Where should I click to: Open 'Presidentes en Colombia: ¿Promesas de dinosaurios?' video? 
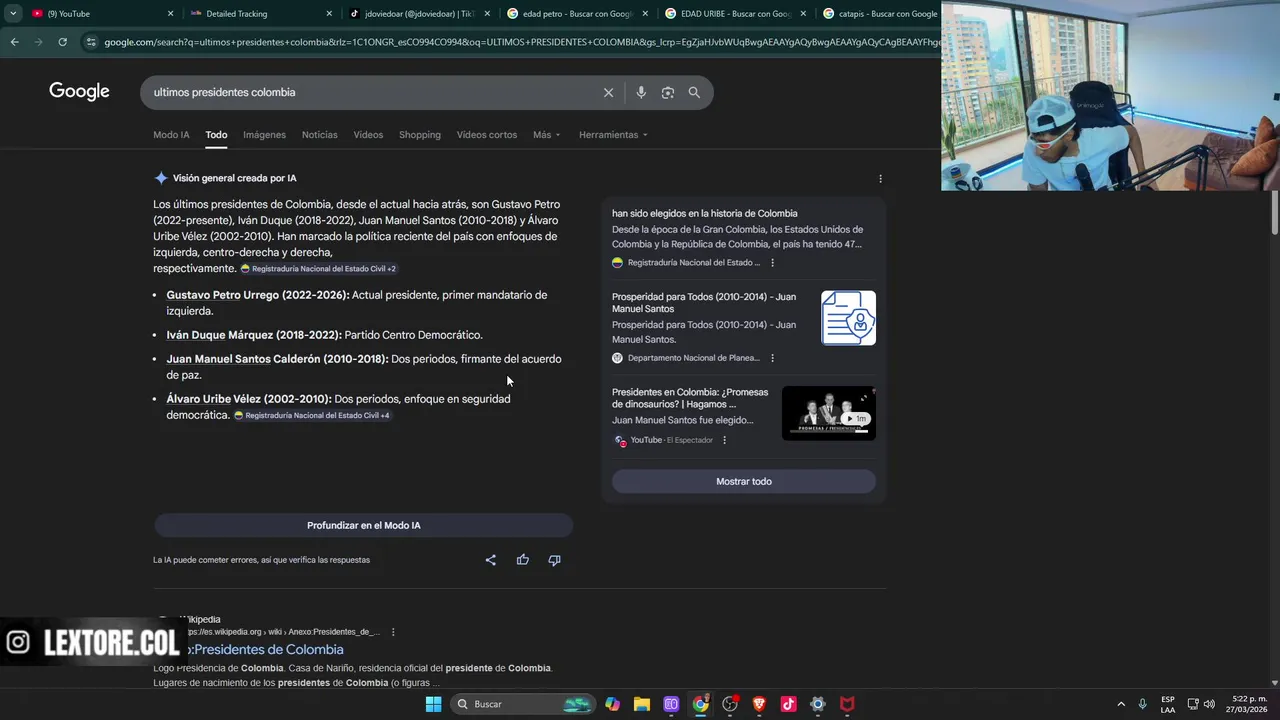[x=690, y=398]
